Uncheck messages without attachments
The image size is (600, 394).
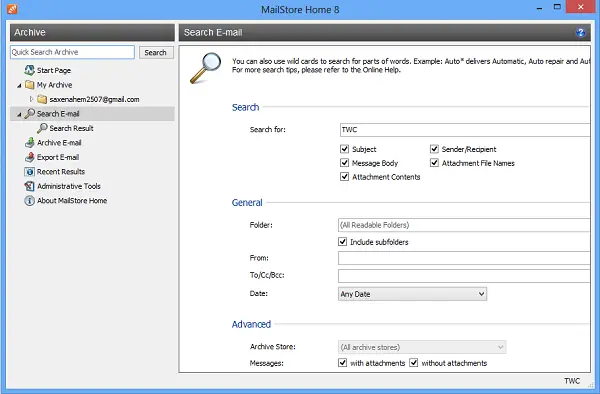coord(414,363)
